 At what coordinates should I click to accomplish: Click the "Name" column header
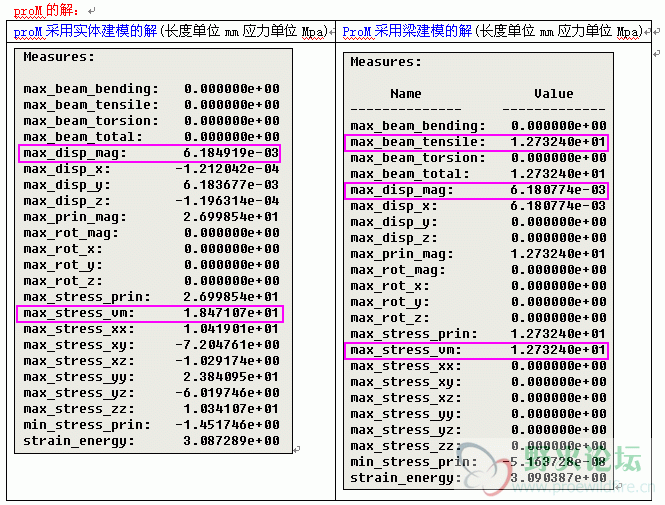406,94
